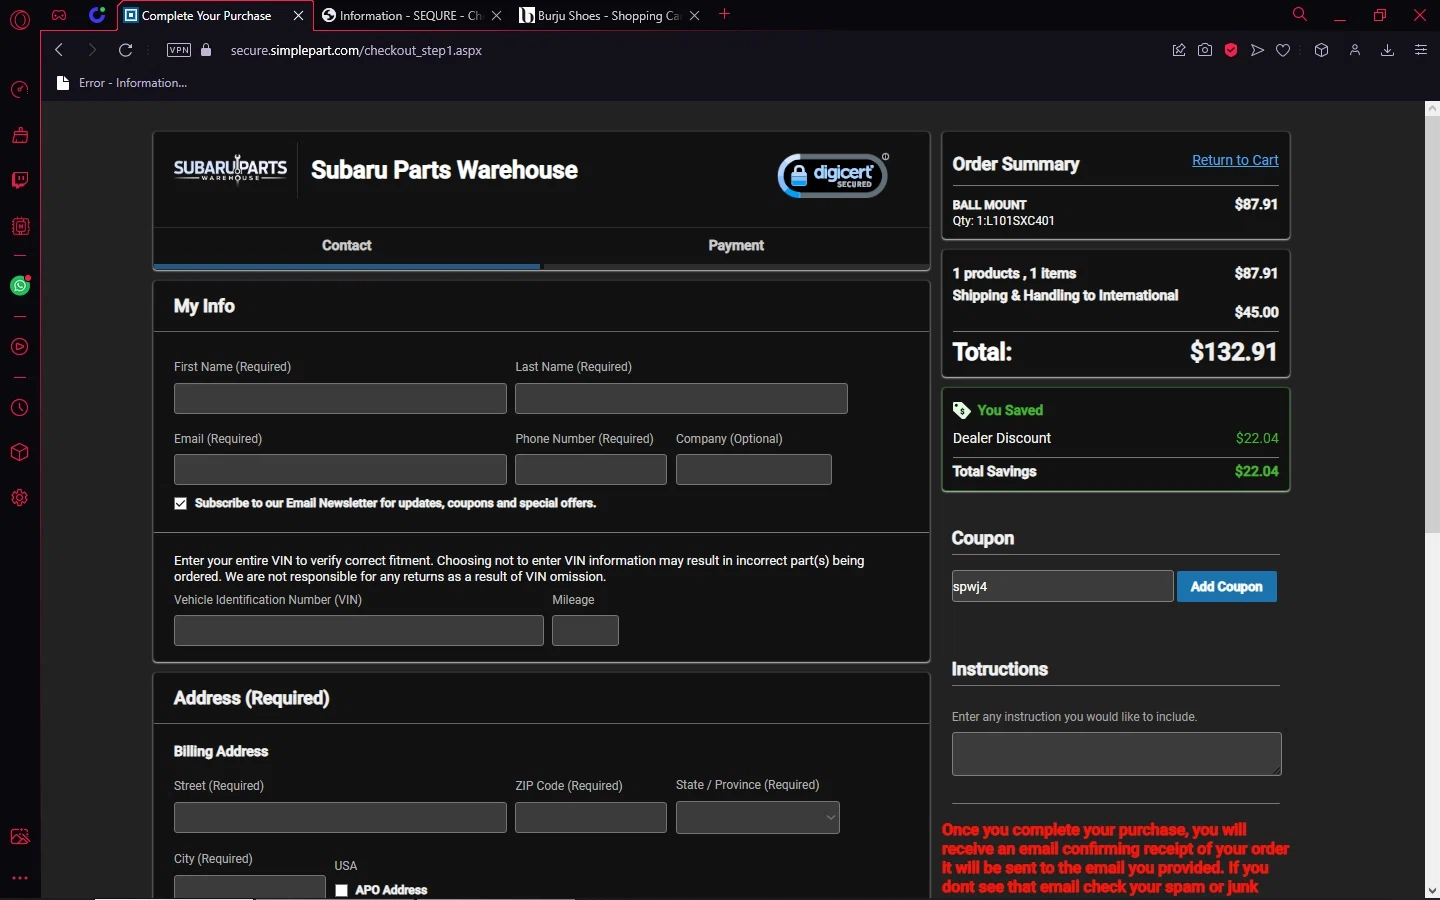Open extensions cube in toolbar
Screen dimensions: 1440x900
pos(1321,50)
